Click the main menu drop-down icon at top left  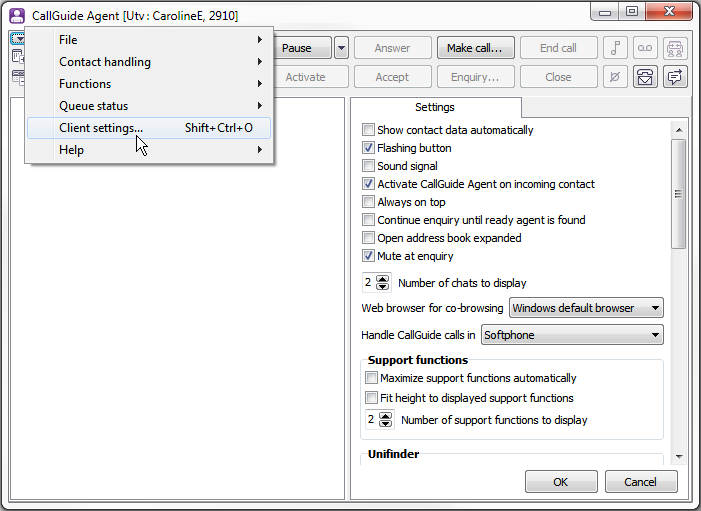click(17, 39)
